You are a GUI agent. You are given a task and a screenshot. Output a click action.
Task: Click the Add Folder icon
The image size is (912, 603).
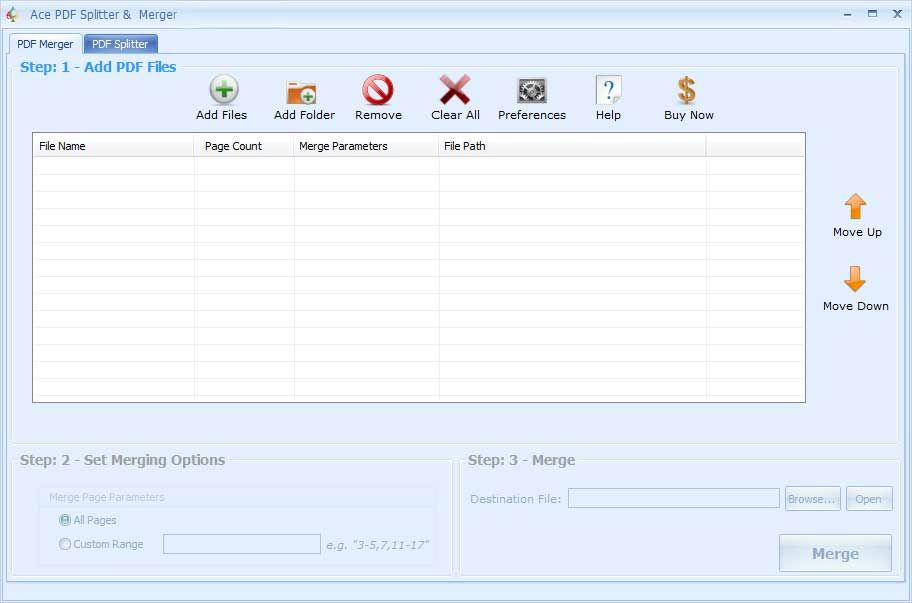click(x=302, y=92)
